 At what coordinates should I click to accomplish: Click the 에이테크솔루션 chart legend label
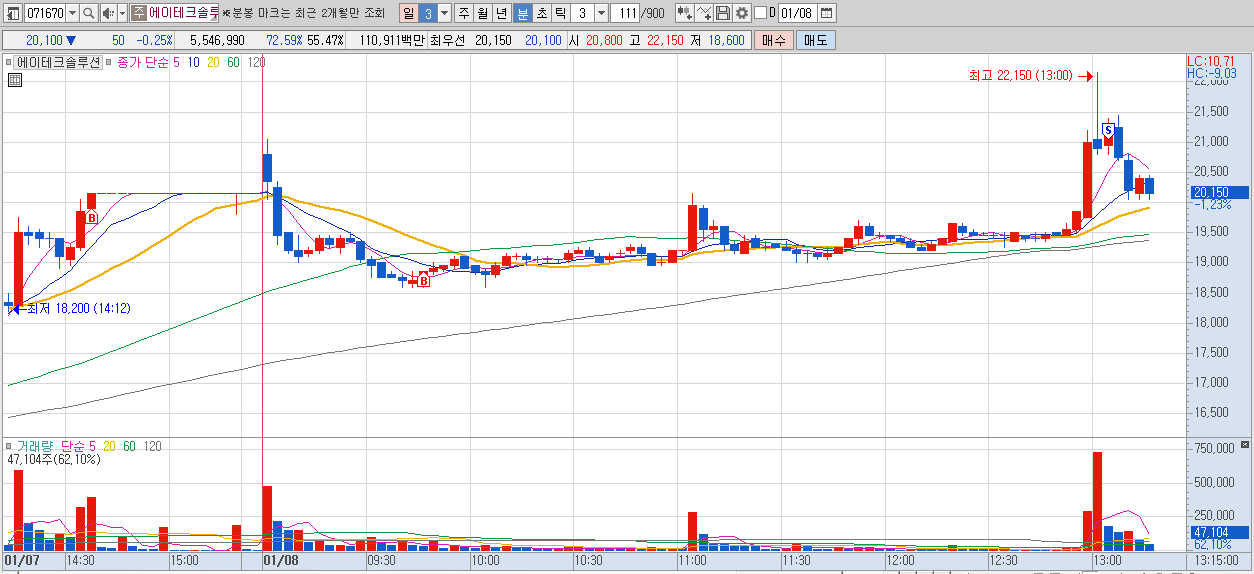point(59,62)
